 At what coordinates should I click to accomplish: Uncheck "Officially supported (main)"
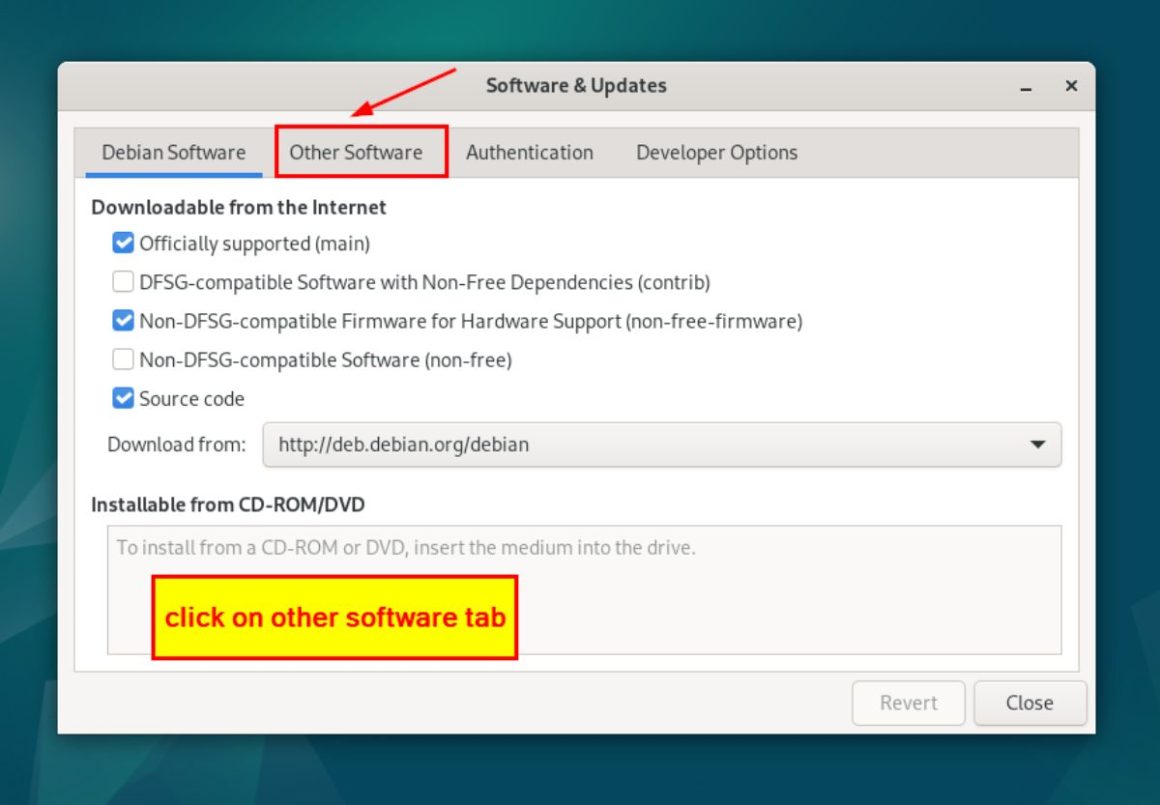[x=122, y=242]
